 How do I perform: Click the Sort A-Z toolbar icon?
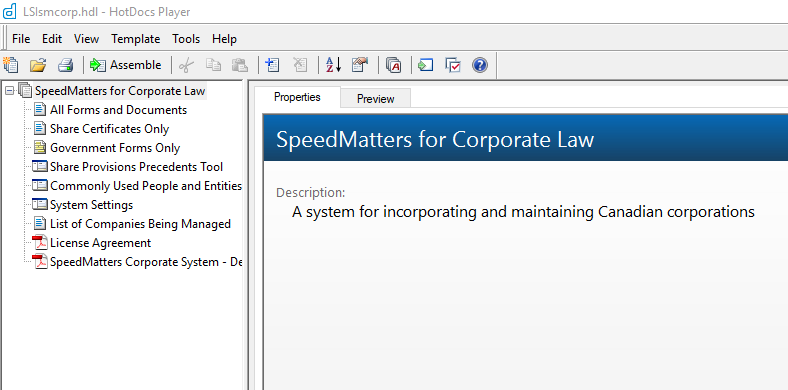[334, 65]
